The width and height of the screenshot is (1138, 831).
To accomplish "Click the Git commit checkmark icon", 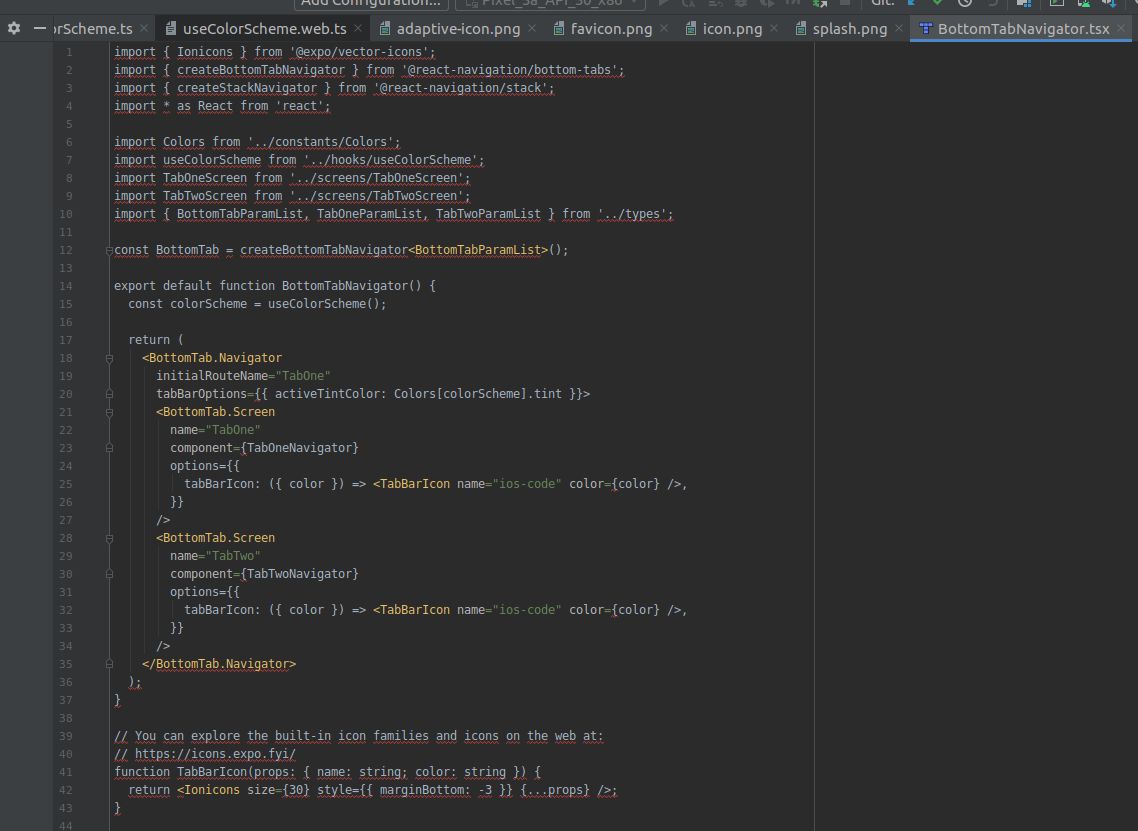I will (938, 3).
